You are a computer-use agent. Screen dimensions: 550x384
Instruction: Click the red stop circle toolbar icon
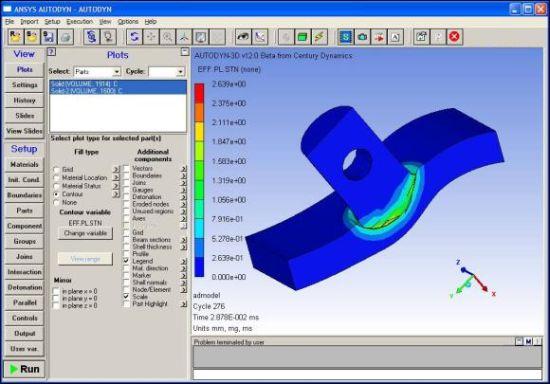click(454, 37)
